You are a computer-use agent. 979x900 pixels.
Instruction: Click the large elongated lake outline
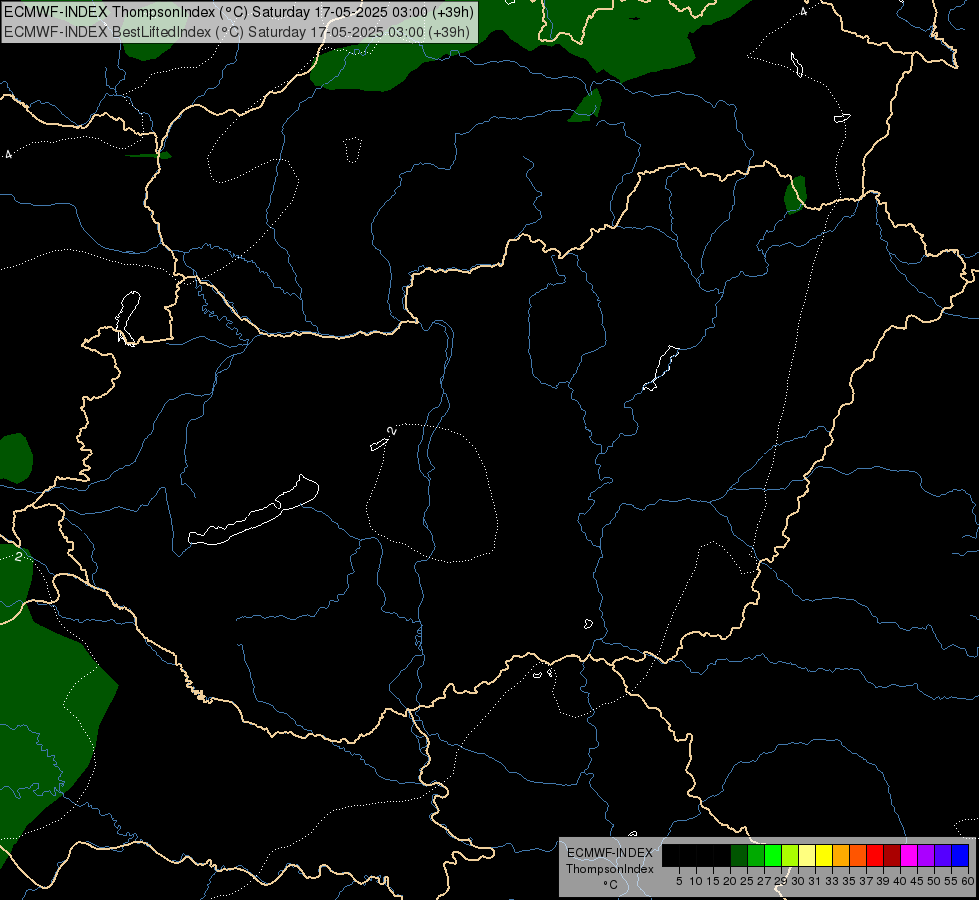[253, 511]
